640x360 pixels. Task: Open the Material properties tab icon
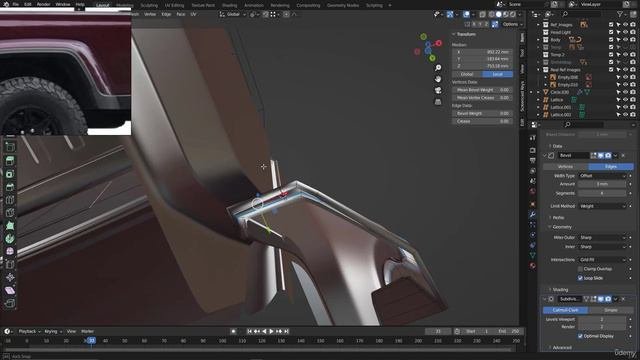(x=532, y=266)
